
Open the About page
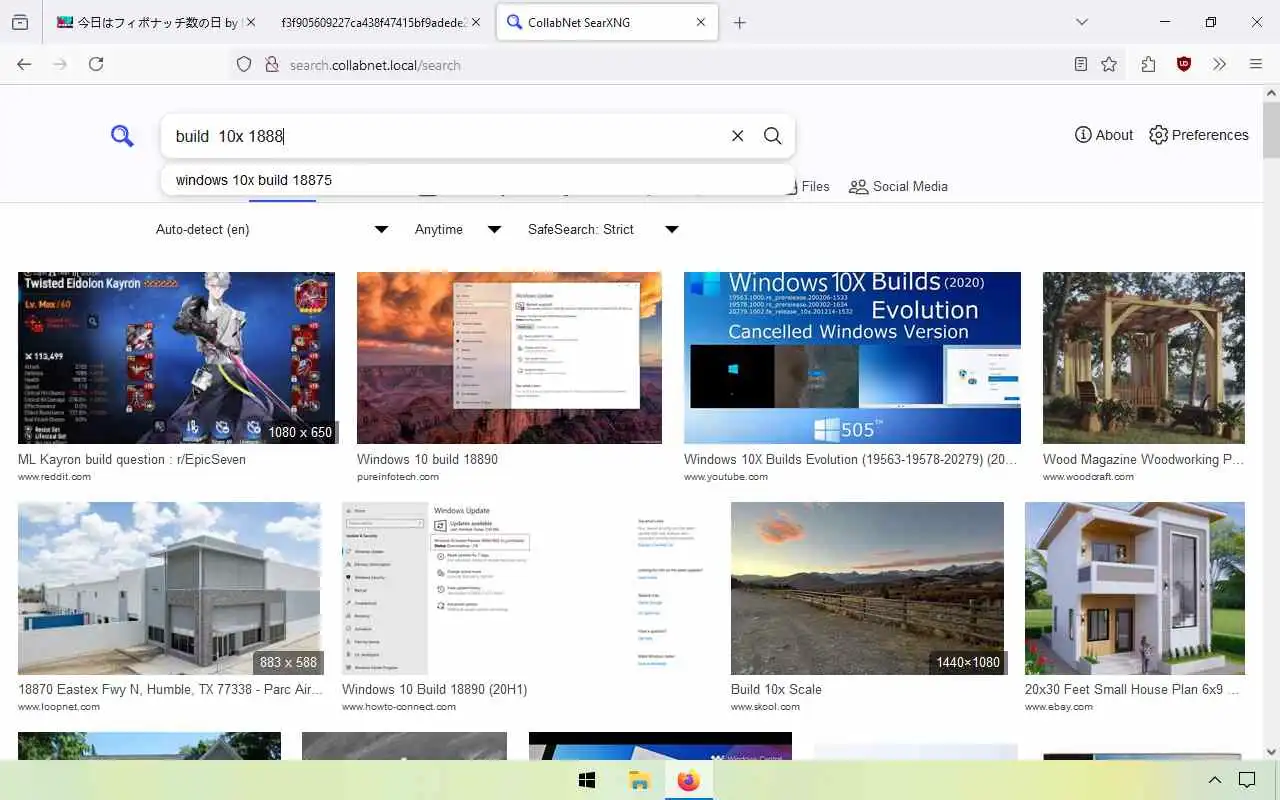1104,135
